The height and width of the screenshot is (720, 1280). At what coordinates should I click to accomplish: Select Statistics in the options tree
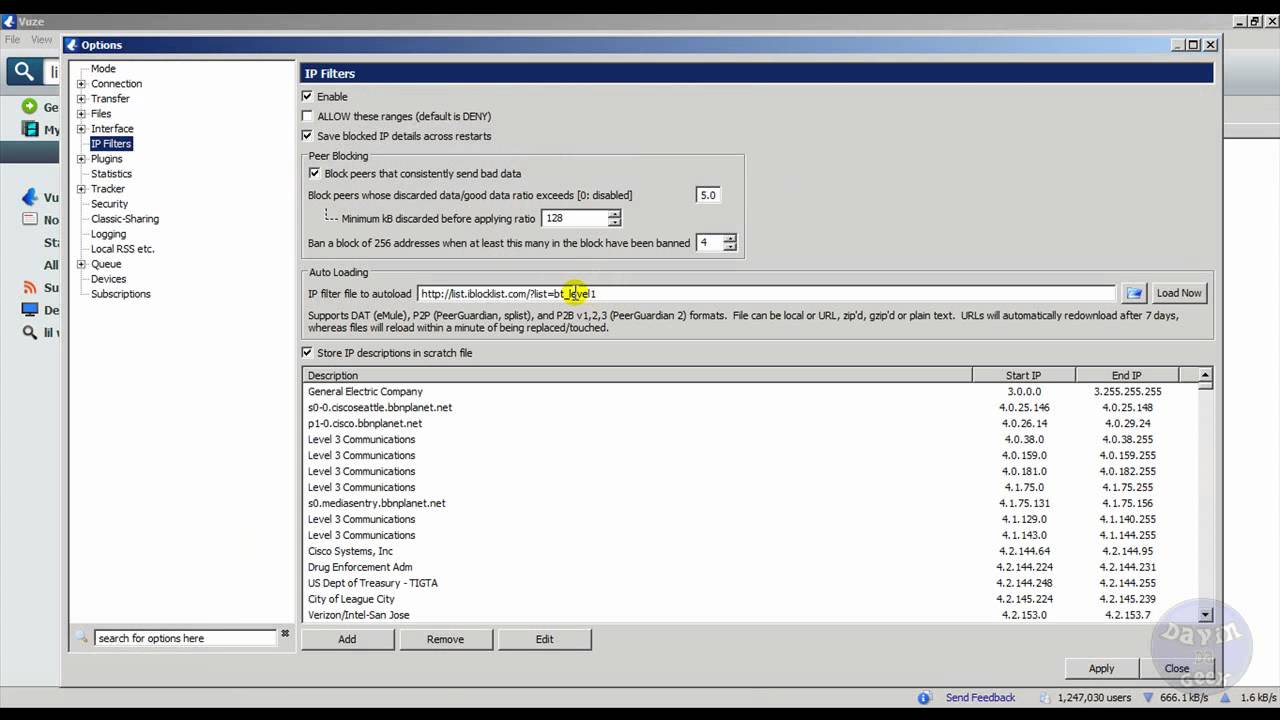pyautogui.click(x=111, y=174)
